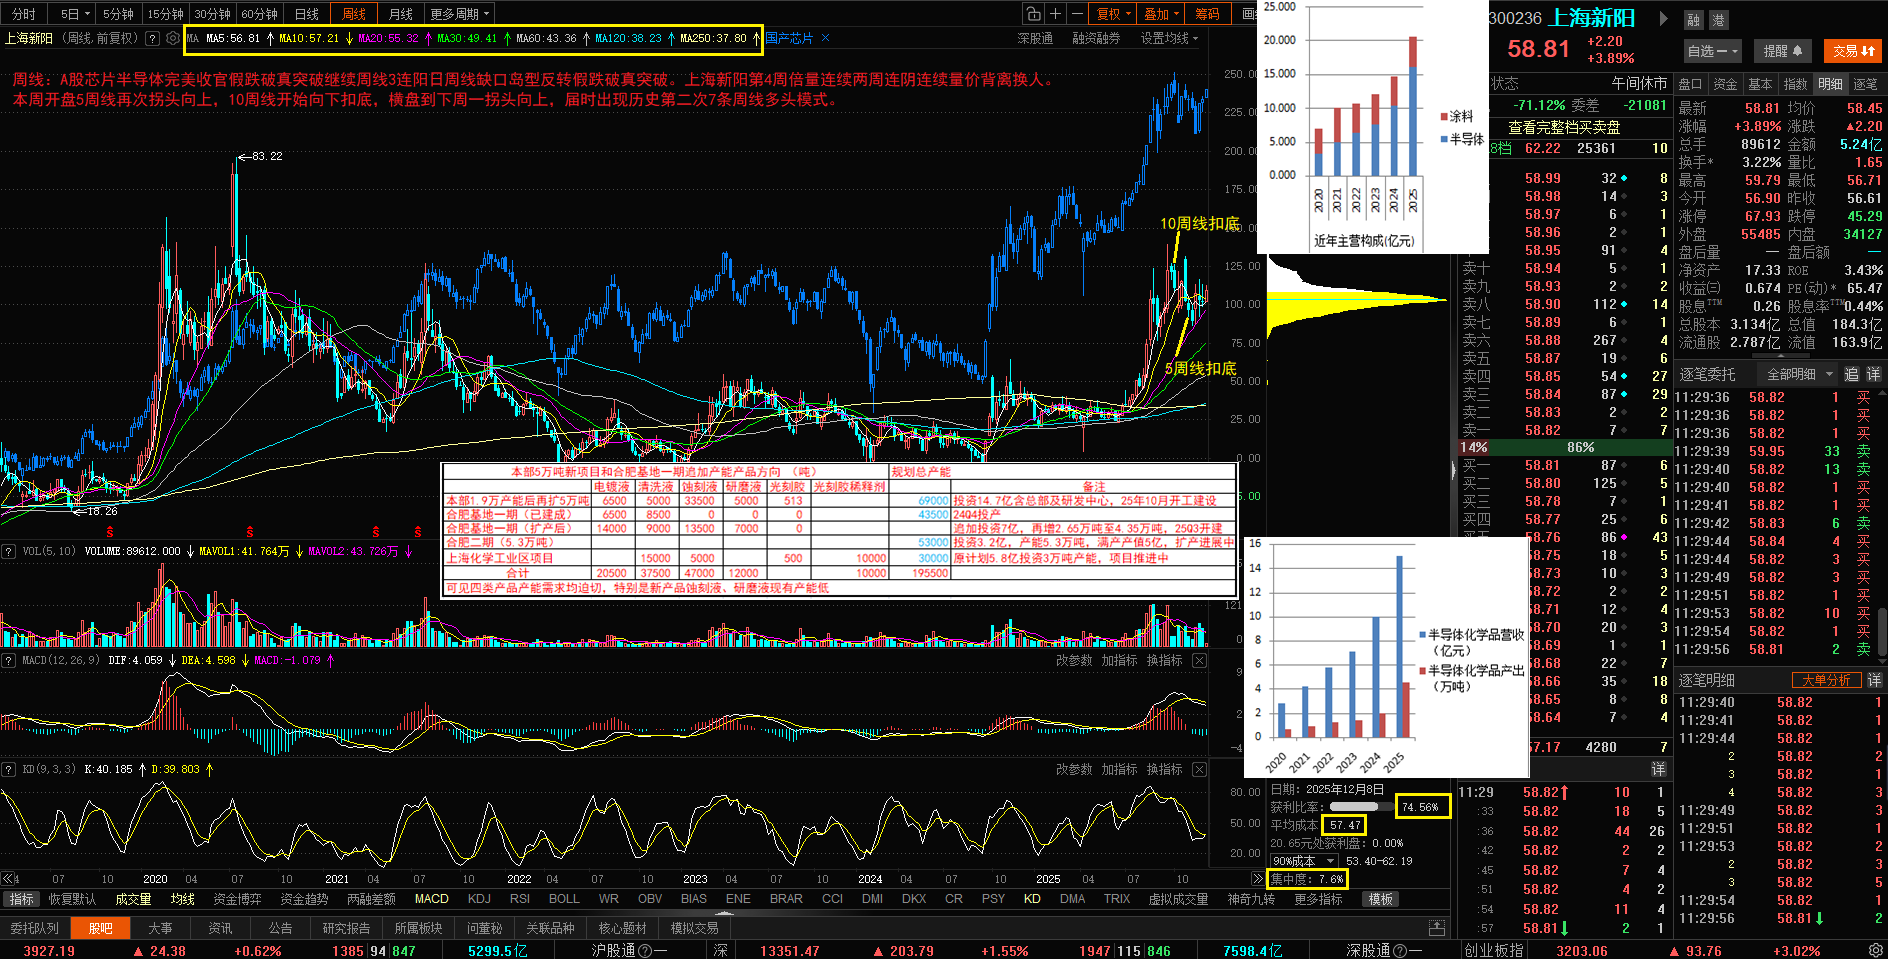Switch to the 日线 daily chart tab
The width and height of the screenshot is (1888, 959).
307,14
